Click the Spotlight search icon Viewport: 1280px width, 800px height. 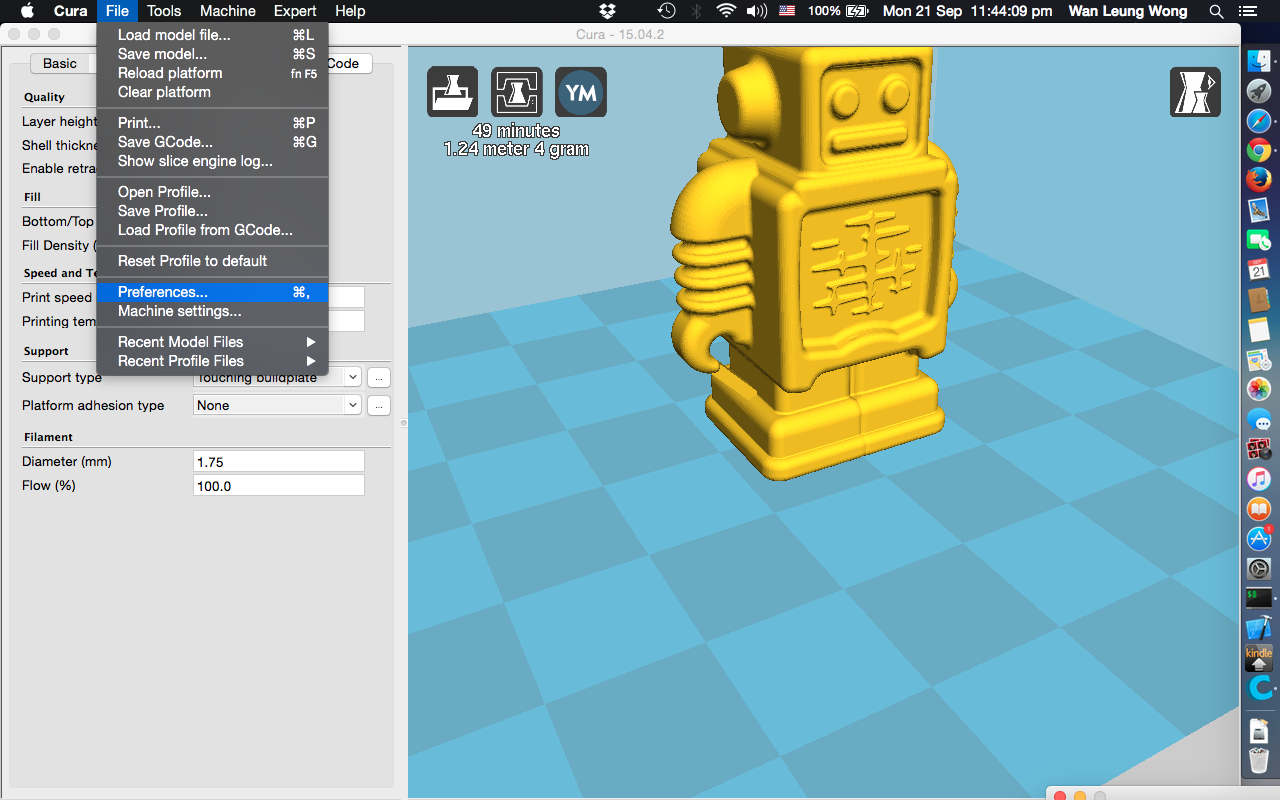1216,11
